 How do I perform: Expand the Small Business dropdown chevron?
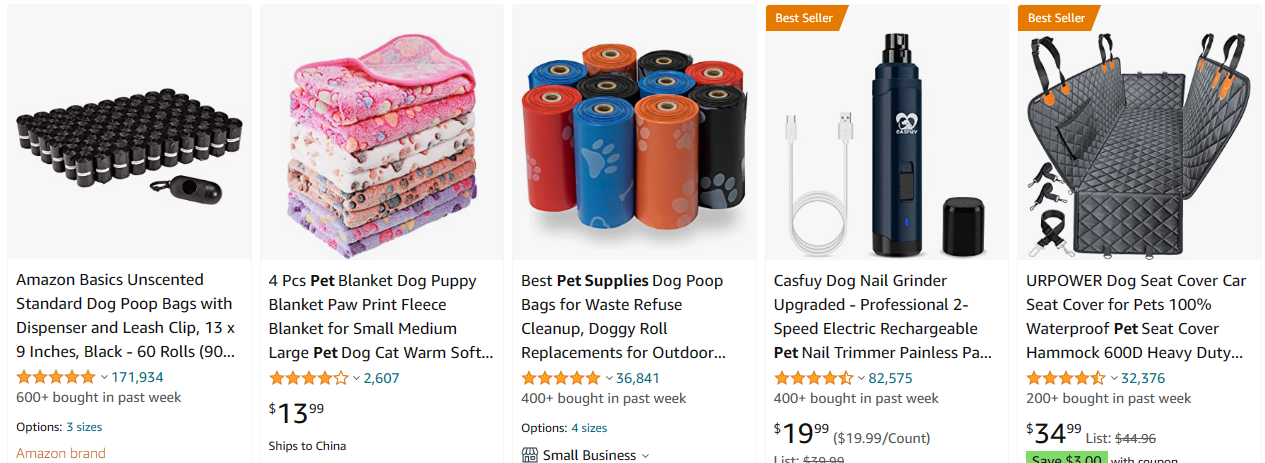645,455
